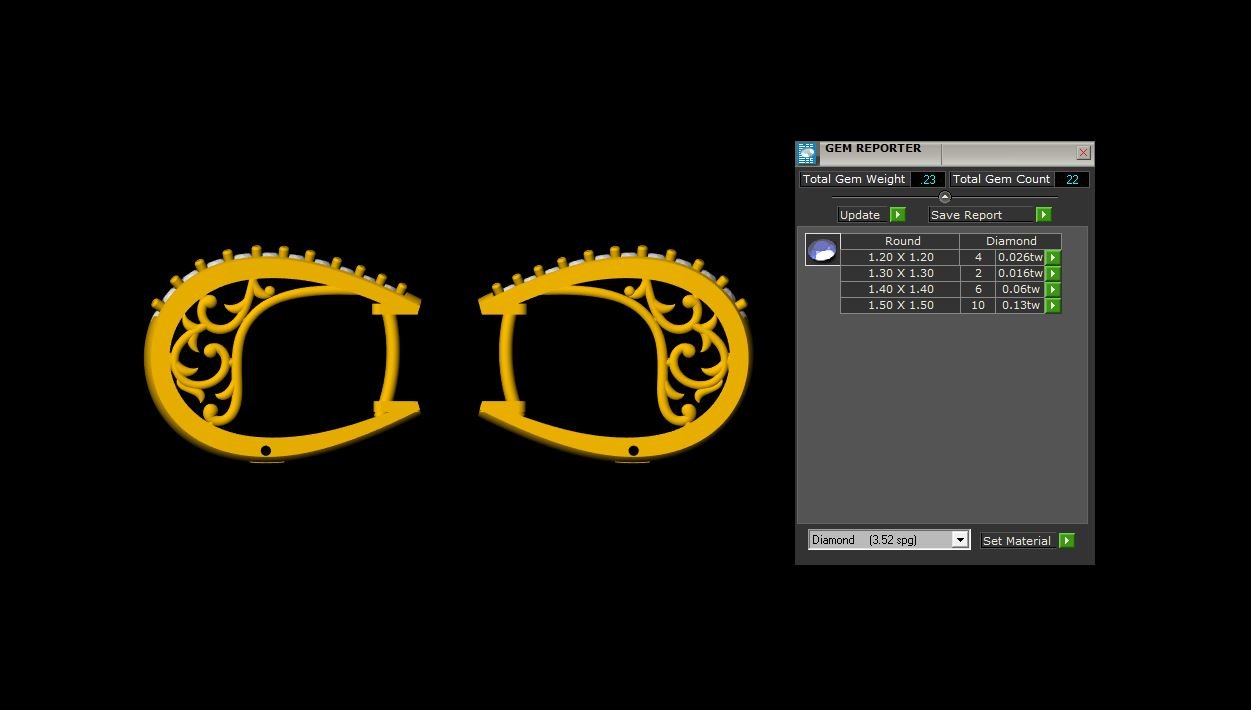Viewport: 1251px width, 710px height.
Task: Click green arrow for 1.30 X 1.30 row
Action: pos(1053,274)
